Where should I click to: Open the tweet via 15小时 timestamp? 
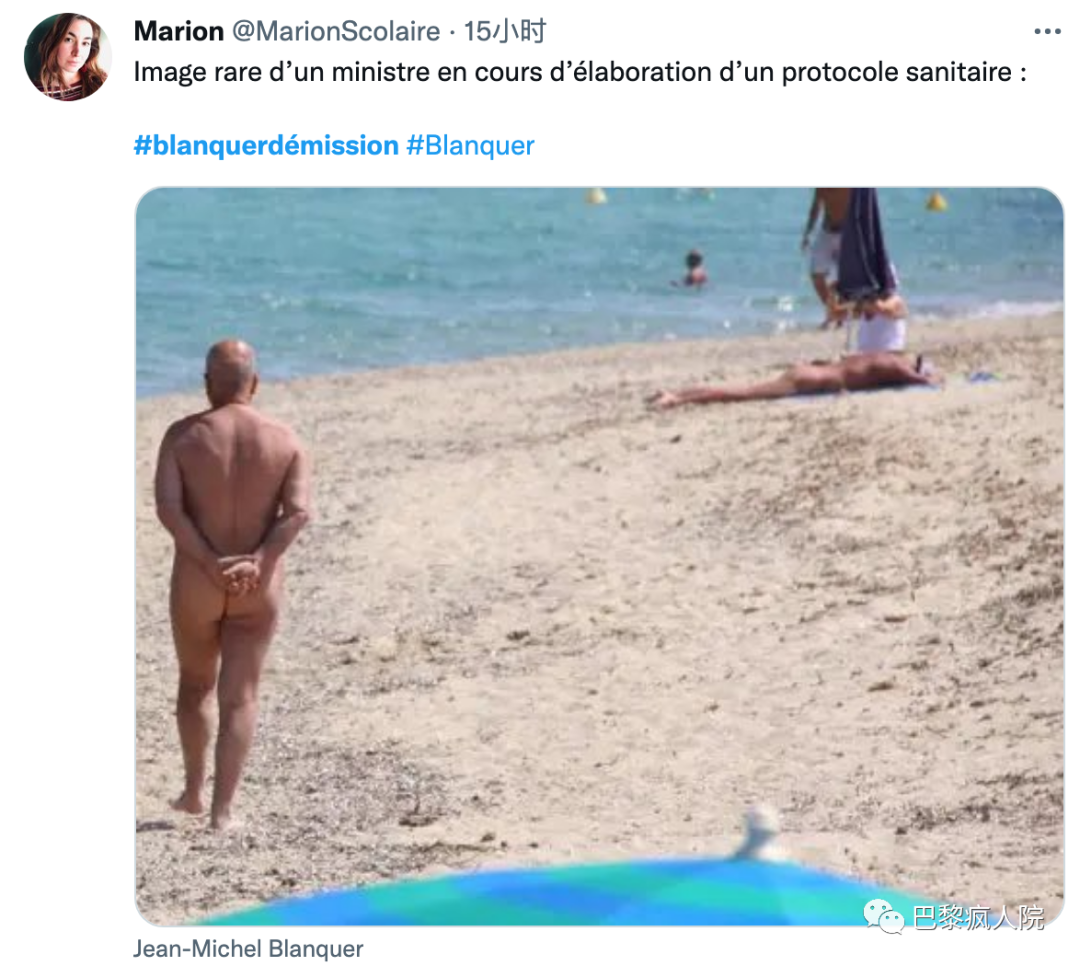click(504, 31)
